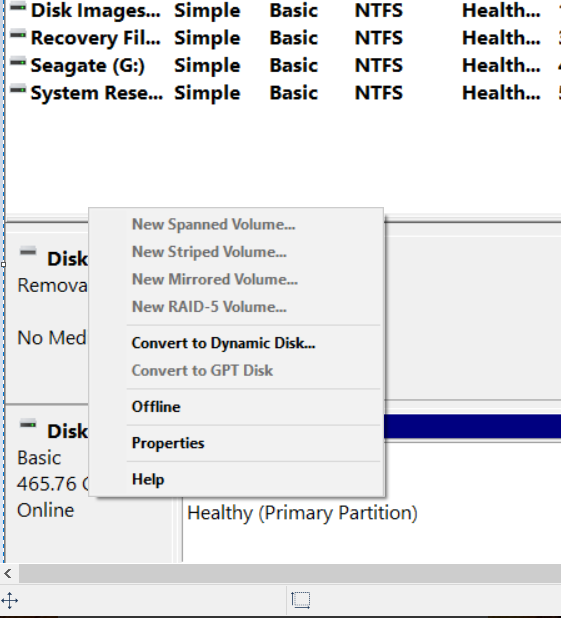Click the Seagate (G:) volume drive icon

point(18,62)
